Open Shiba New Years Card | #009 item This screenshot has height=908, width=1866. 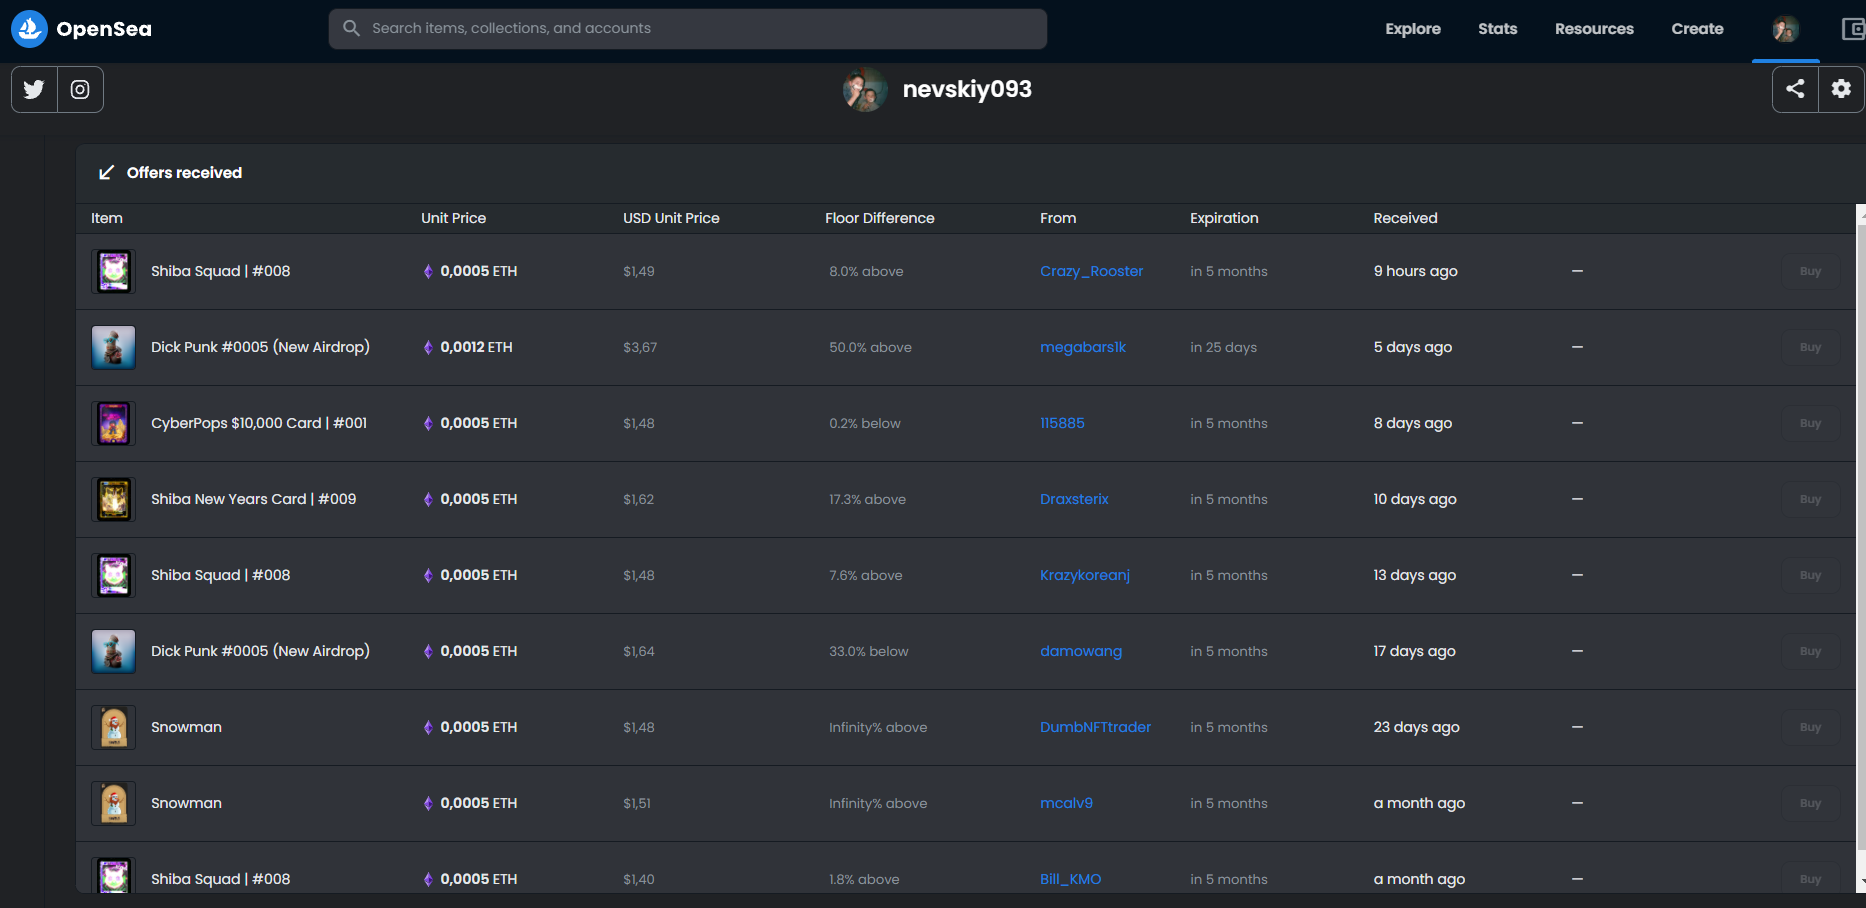point(254,499)
